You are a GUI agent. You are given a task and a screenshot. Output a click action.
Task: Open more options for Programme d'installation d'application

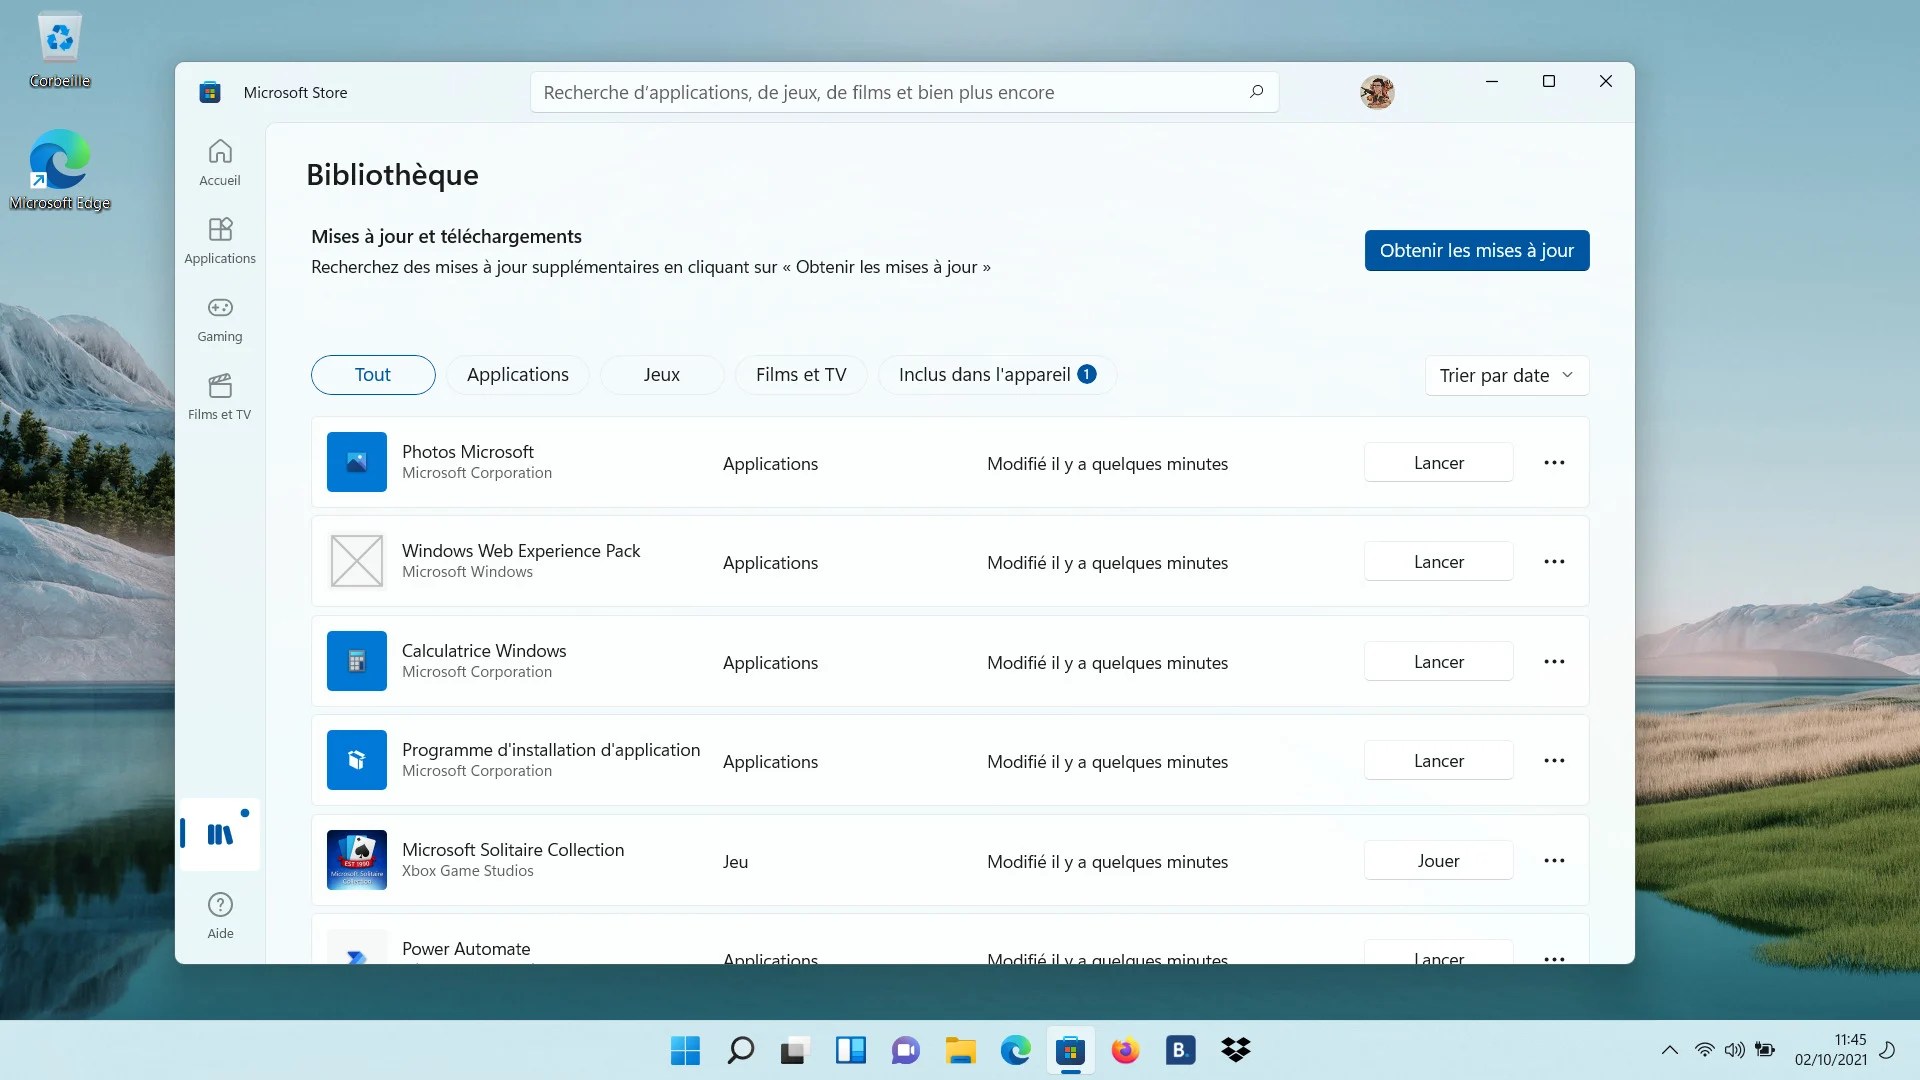pos(1554,760)
